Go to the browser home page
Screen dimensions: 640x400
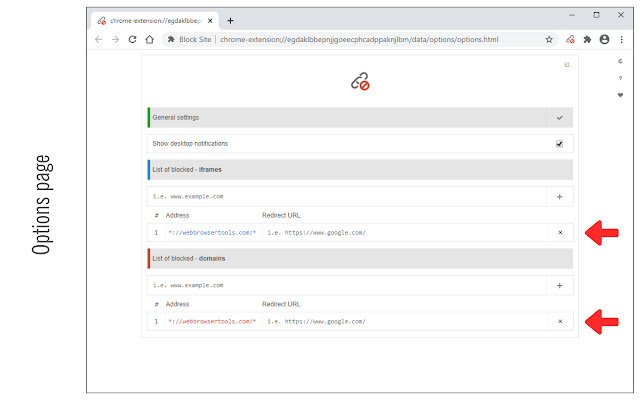pyautogui.click(x=149, y=40)
